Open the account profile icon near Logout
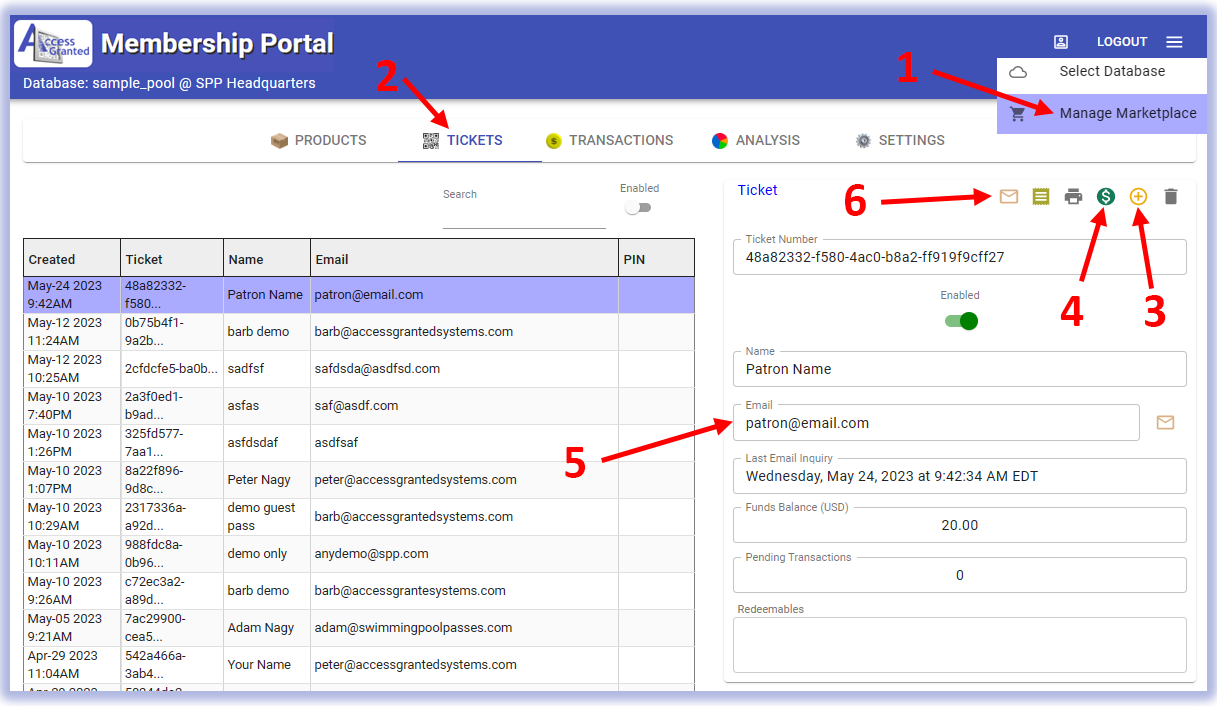This screenshot has width=1217, height=706. [x=1061, y=42]
